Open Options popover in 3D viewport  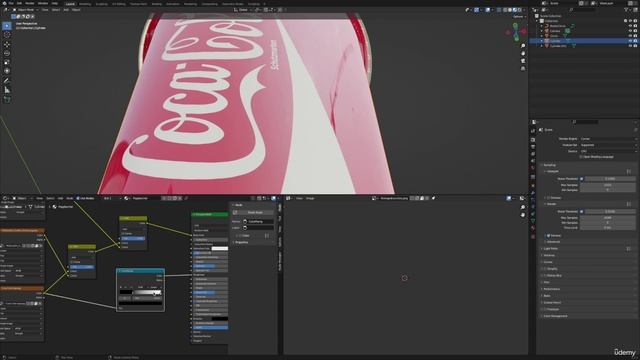coord(519,17)
